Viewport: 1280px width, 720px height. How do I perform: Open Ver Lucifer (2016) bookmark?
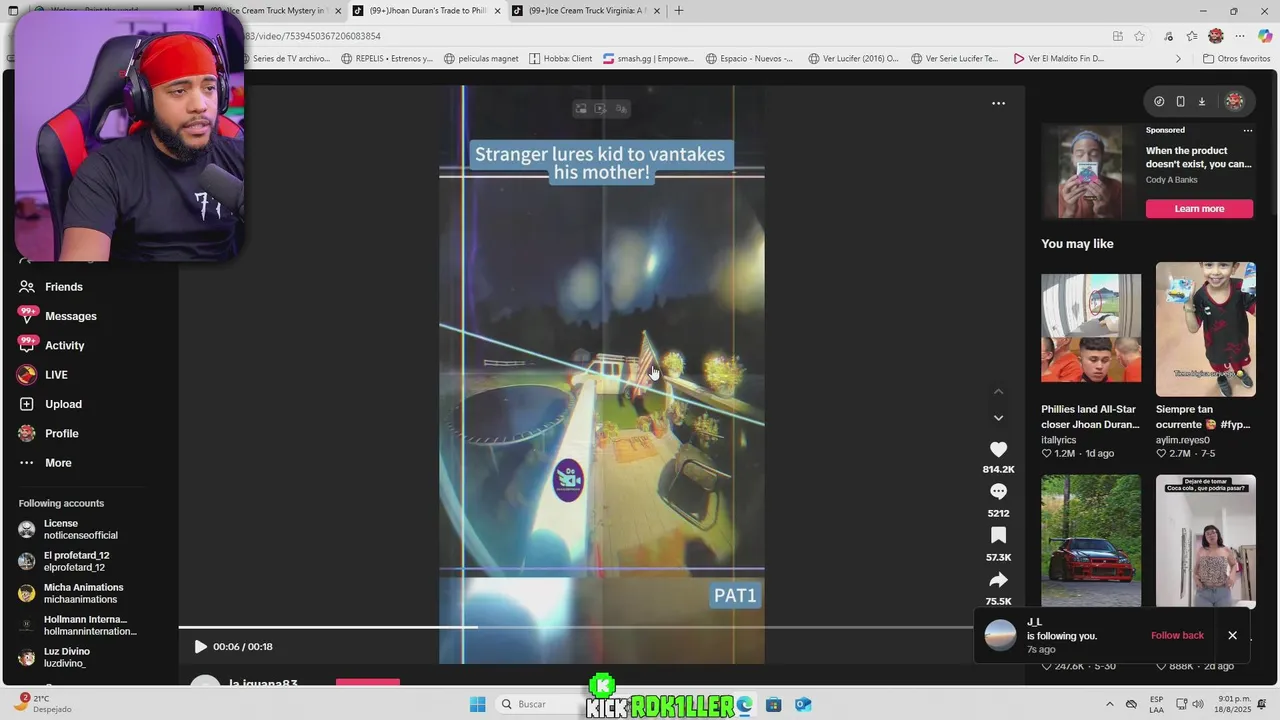coord(854,59)
